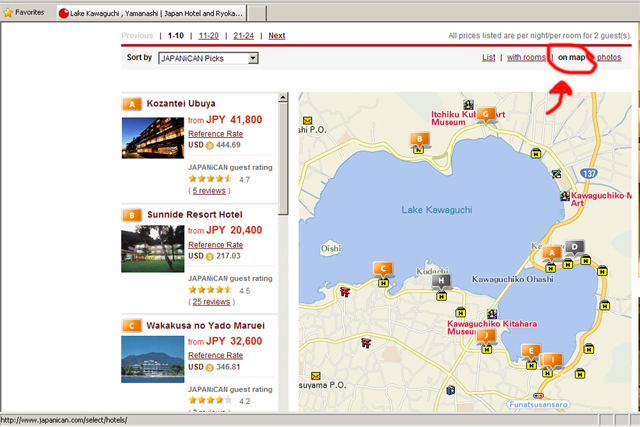Click orange A badge beside Kozantei Ubuya

point(132,104)
